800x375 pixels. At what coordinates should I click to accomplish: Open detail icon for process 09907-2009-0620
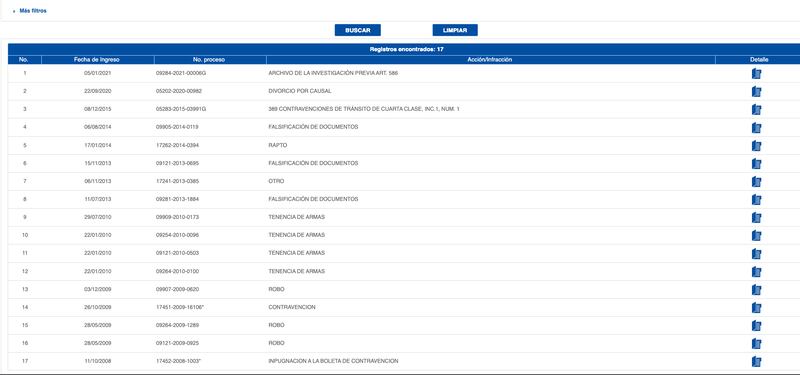[x=756, y=289]
